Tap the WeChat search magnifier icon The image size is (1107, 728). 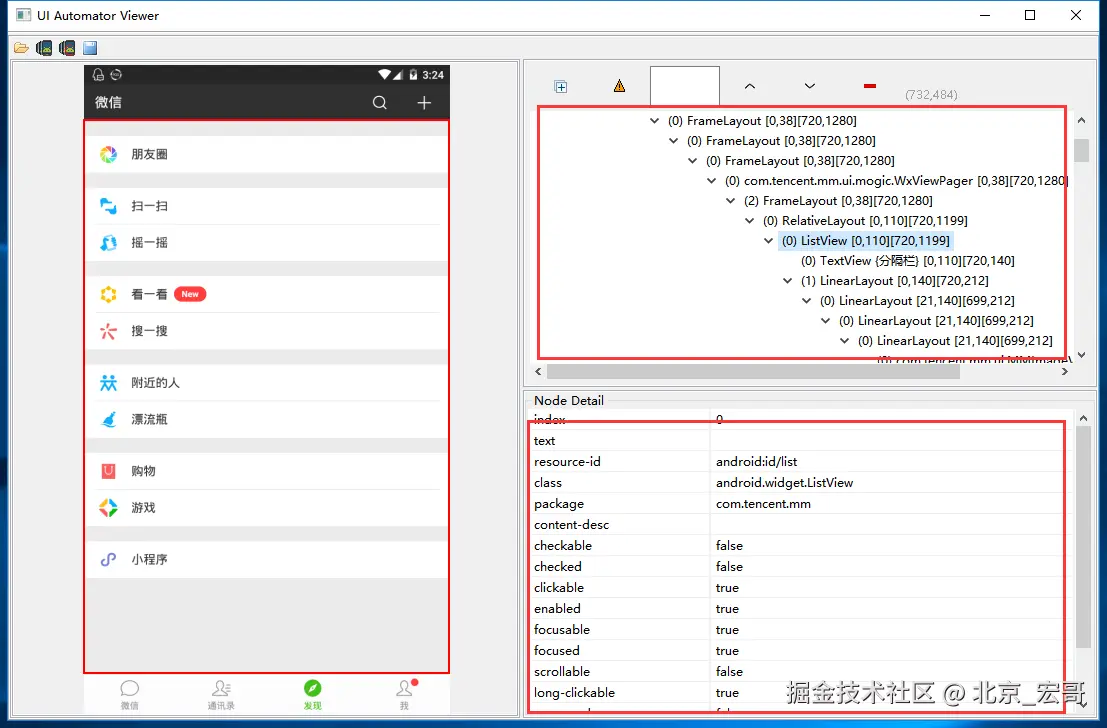click(380, 103)
